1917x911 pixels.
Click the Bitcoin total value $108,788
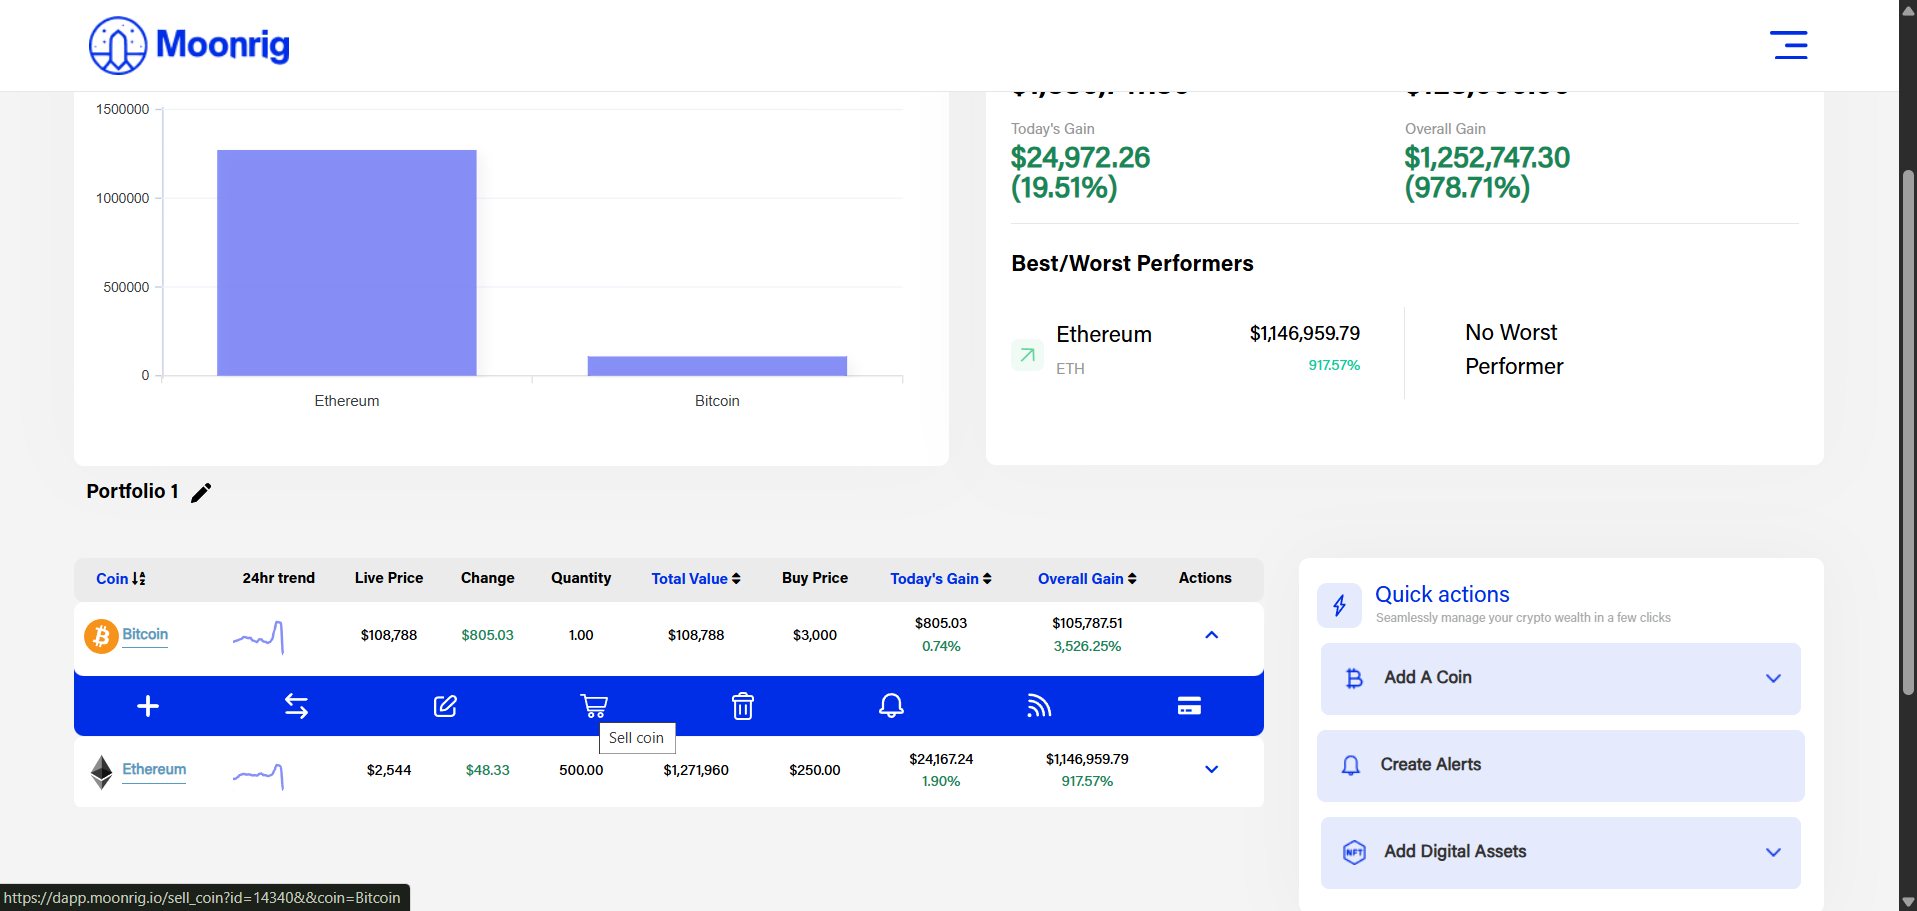[696, 635]
